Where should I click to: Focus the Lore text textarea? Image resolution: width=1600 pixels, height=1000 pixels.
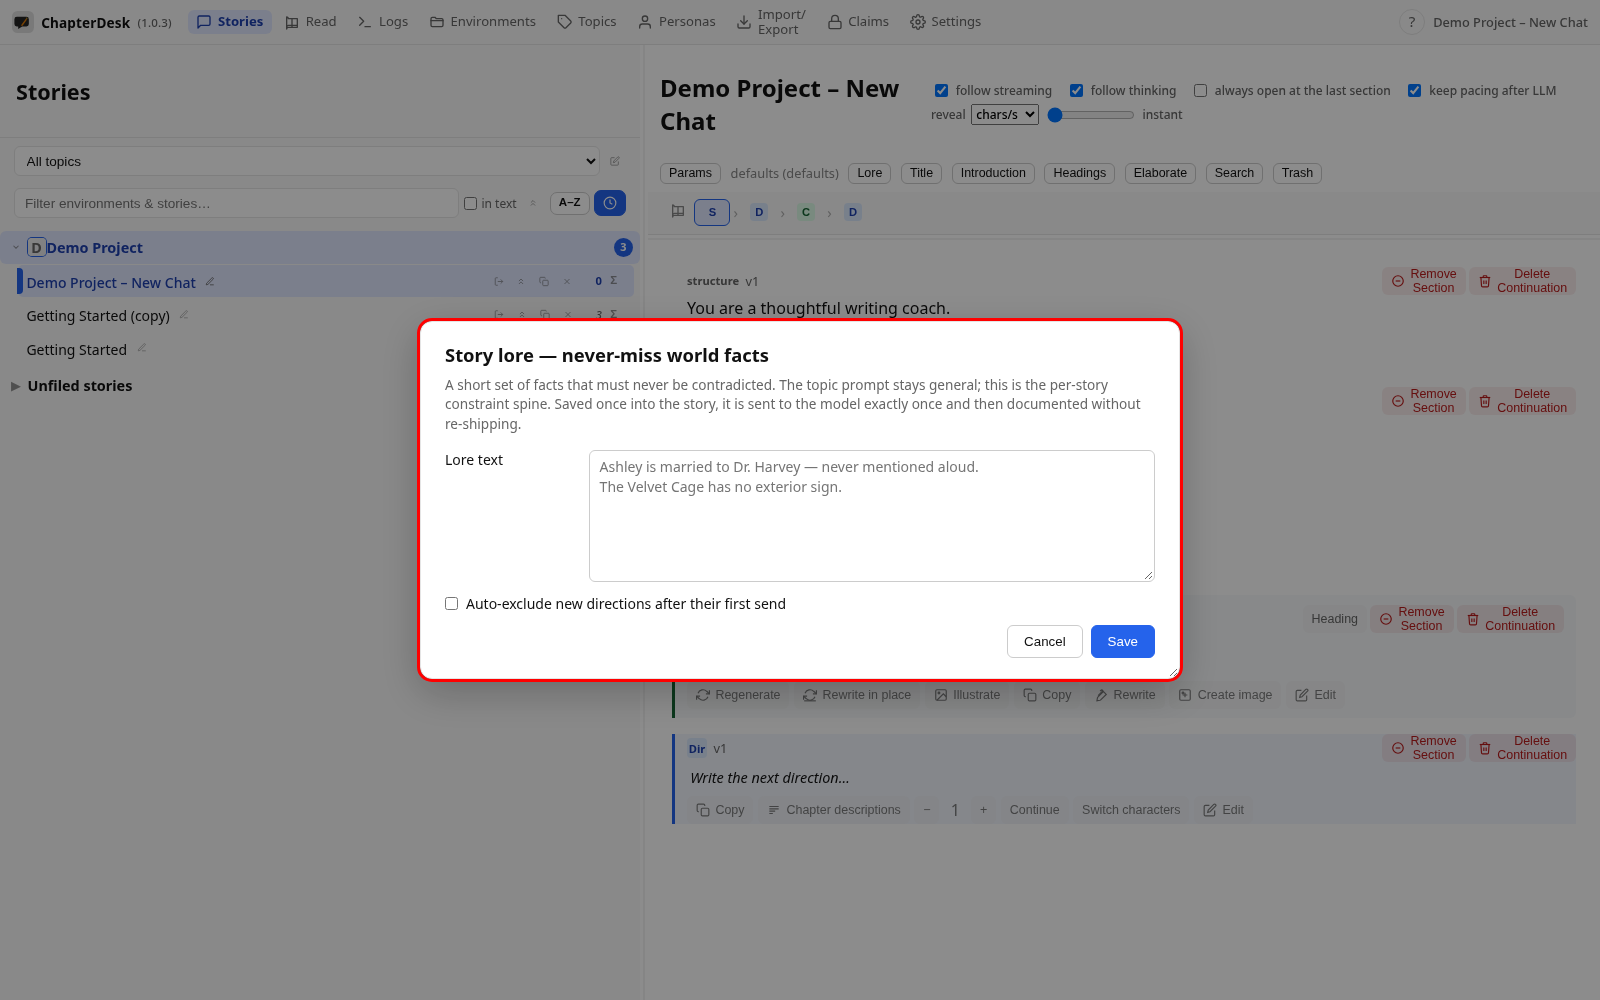point(872,516)
